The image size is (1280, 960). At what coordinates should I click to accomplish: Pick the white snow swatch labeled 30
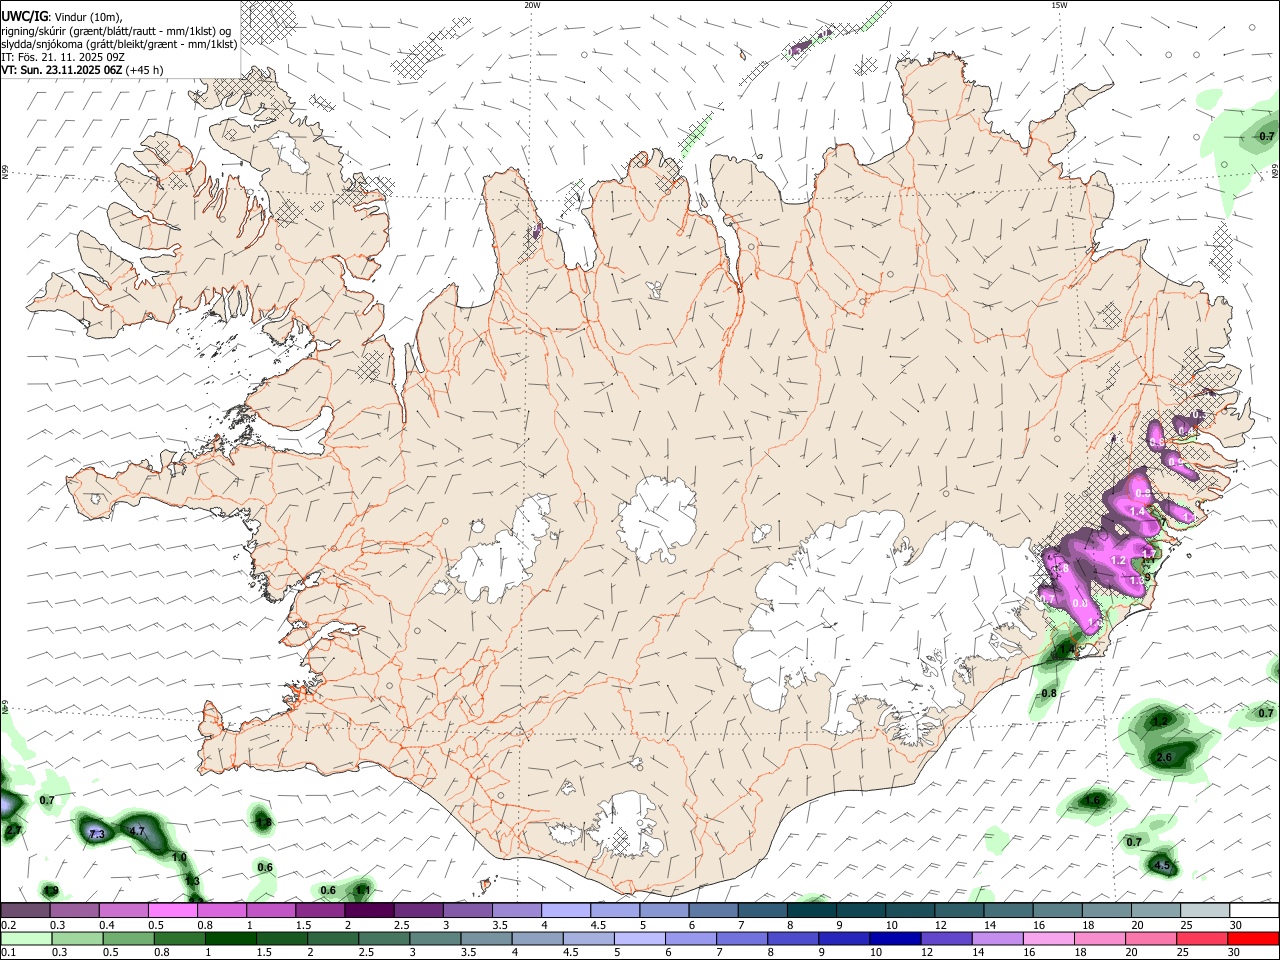point(1254,911)
